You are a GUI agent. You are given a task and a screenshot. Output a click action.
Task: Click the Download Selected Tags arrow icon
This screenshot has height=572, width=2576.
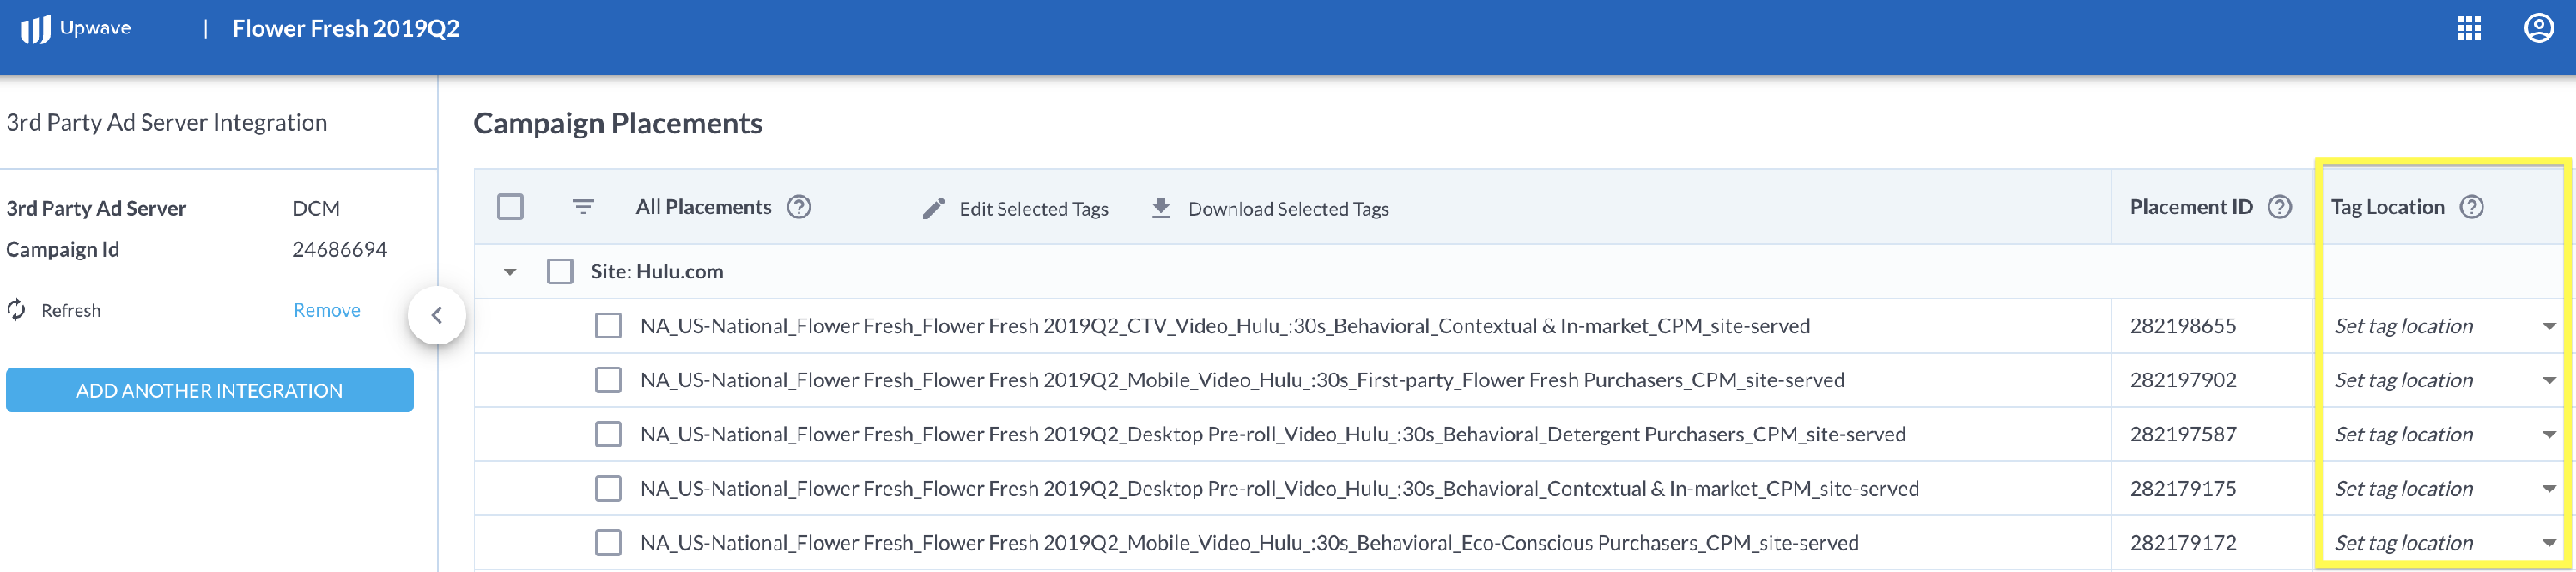tap(1161, 208)
